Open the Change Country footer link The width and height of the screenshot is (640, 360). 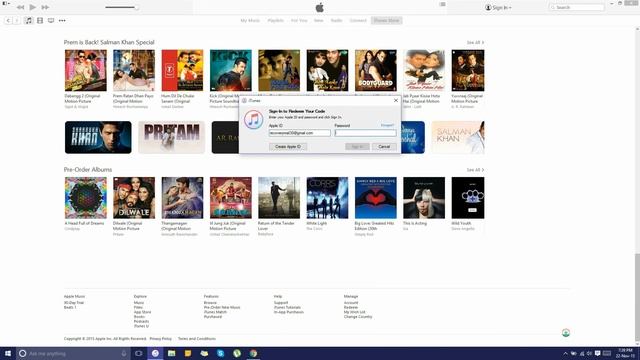pos(358,317)
